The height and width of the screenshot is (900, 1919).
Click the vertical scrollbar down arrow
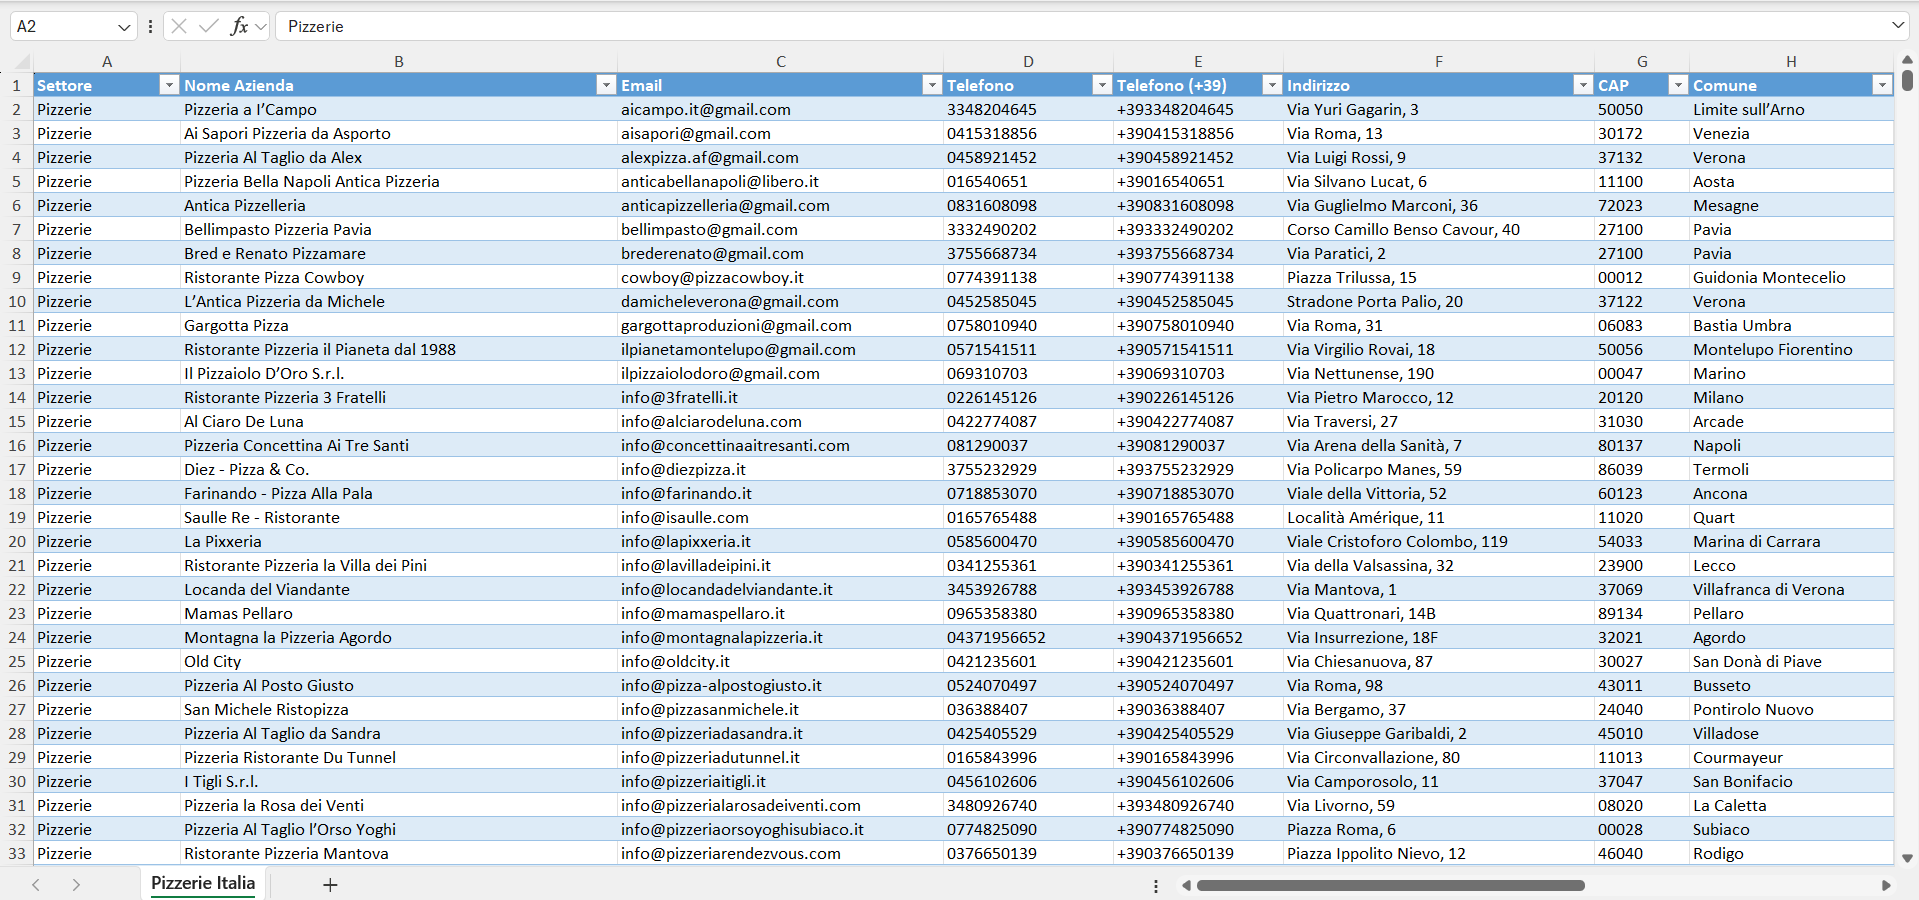tap(1907, 858)
